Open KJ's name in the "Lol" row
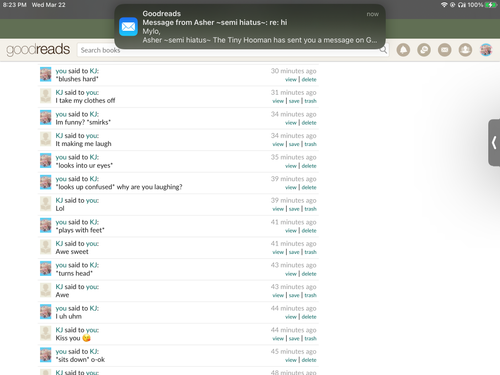This screenshot has width=500, height=375. click(x=59, y=200)
